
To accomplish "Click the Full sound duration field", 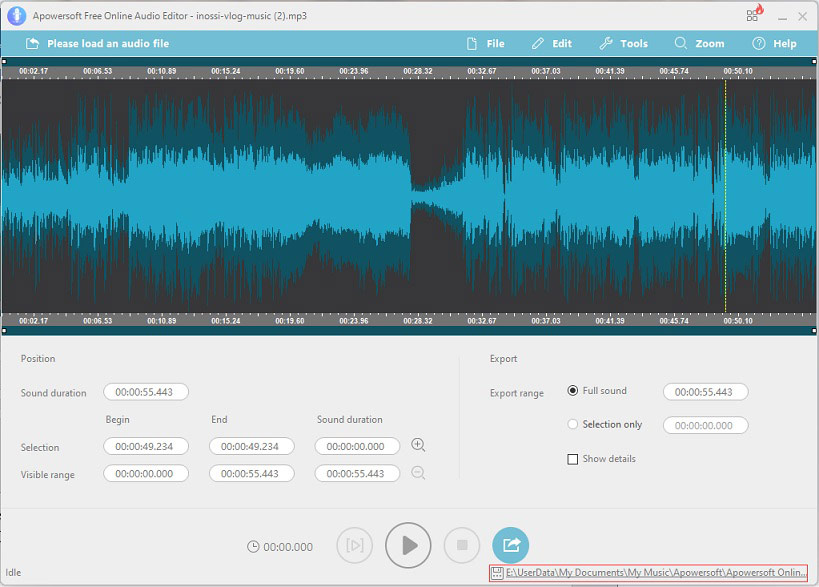I will click(x=706, y=392).
